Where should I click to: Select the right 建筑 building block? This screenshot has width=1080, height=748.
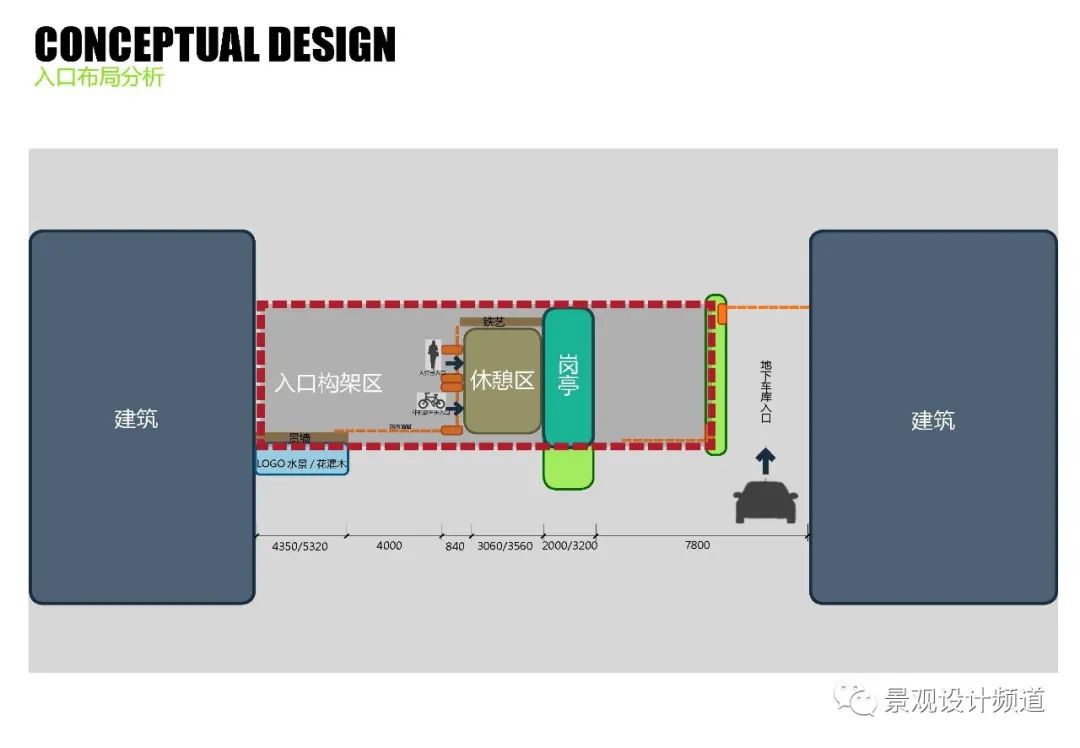point(932,417)
